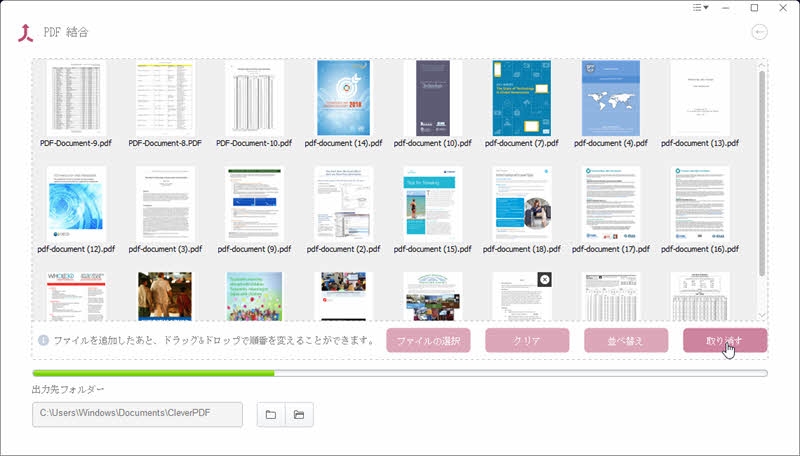Image resolution: width=800 pixels, height=456 pixels.
Task: Select PDF-Document-9.pdf thumbnail
Action: point(76,98)
